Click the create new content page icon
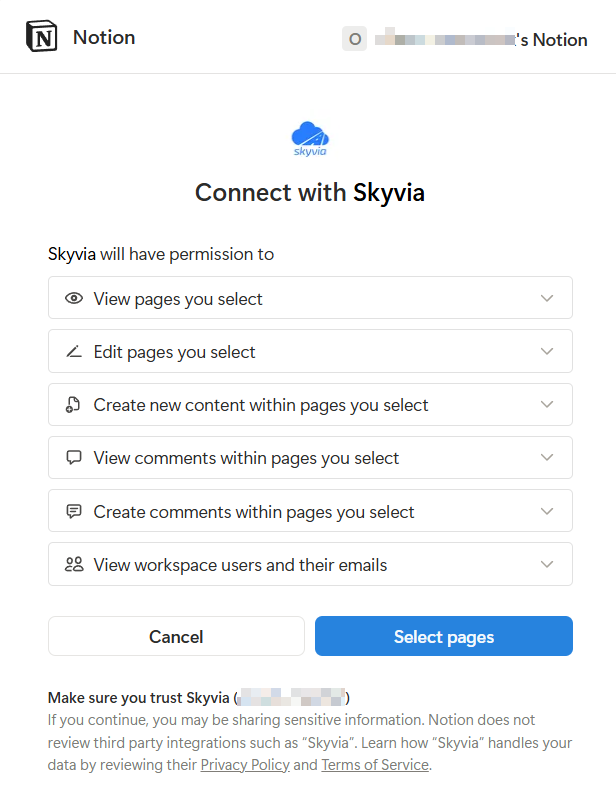Viewport: 616px width, 796px height. pyautogui.click(x=74, y=405)
